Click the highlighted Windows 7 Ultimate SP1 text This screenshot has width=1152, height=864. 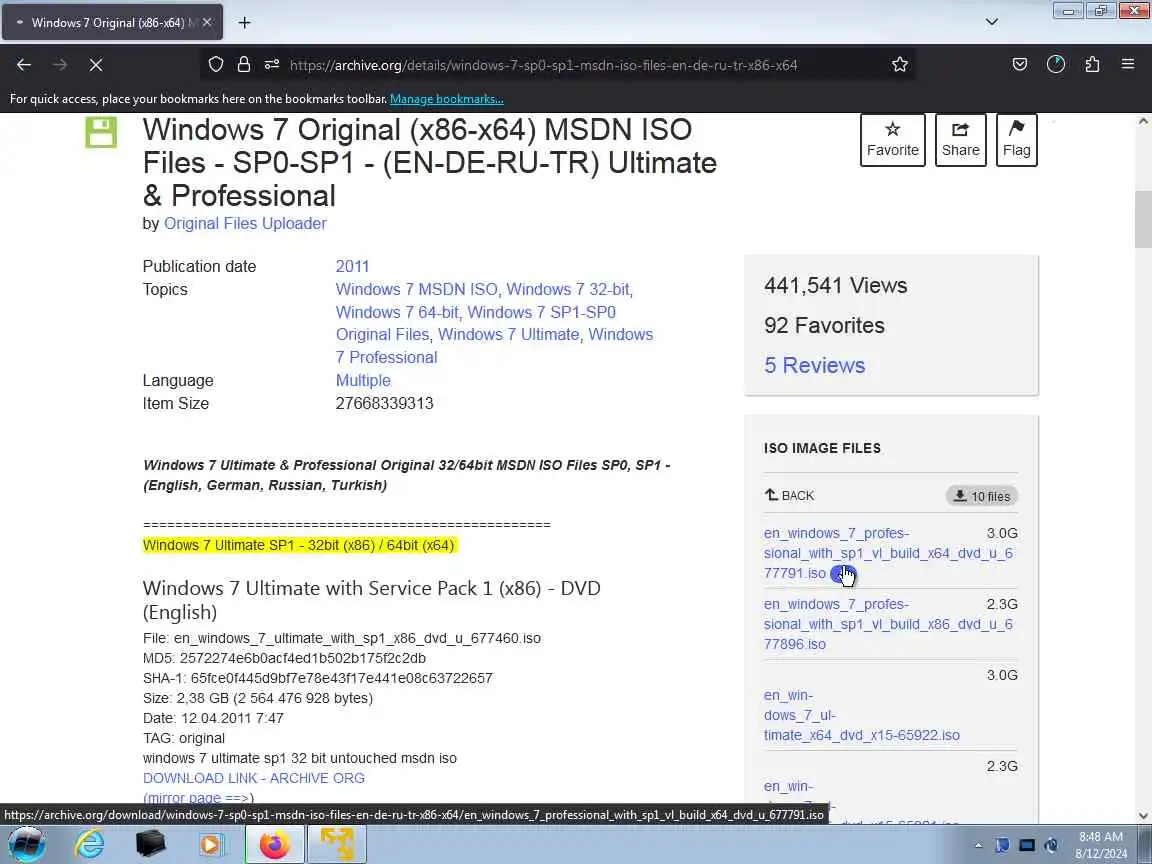[x=298, y=545]
